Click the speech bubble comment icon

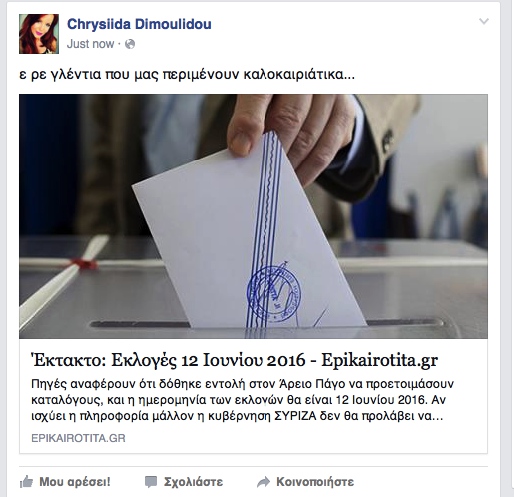[151, 482]
